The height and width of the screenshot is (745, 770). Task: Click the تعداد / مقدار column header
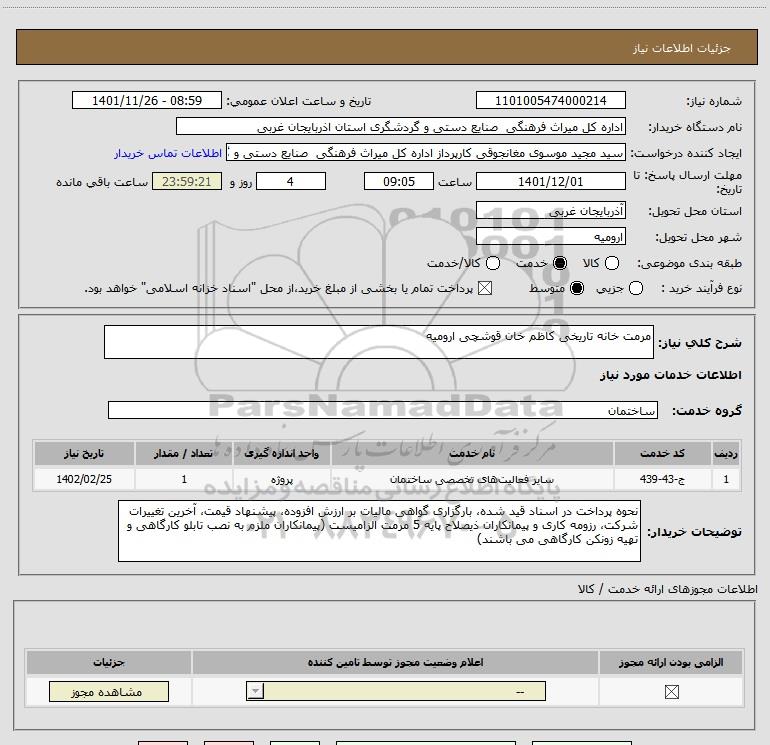click(184, 453)
